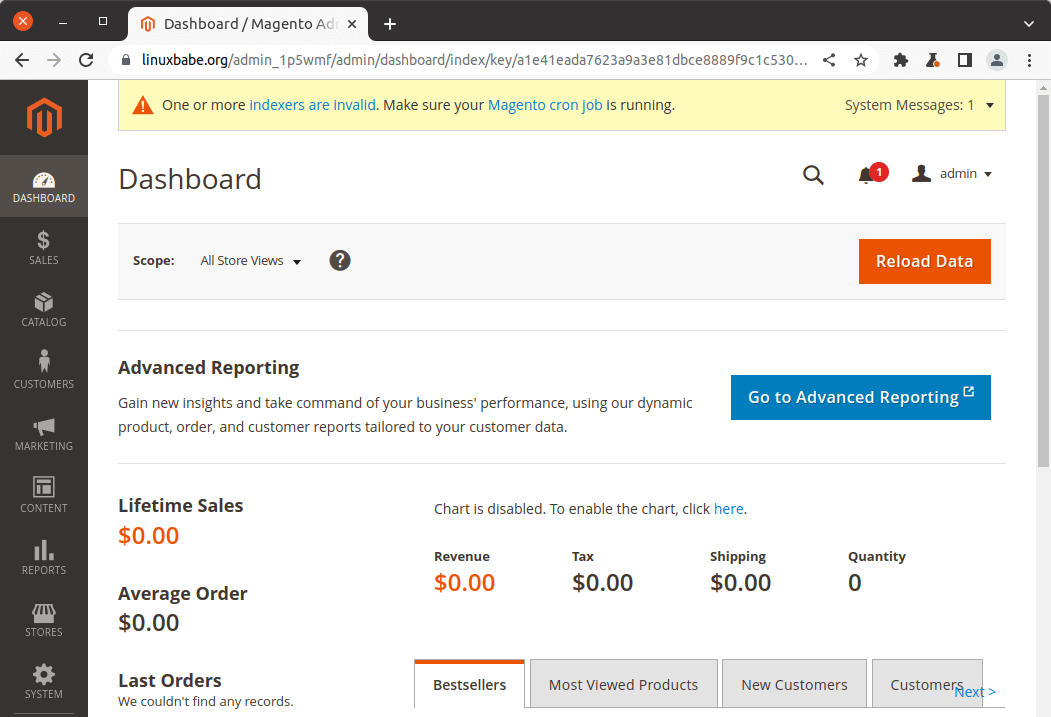The width and height of the screenshot is (1051, 717).
Task: Open Content sidebar menu
Action: point(43,495)
